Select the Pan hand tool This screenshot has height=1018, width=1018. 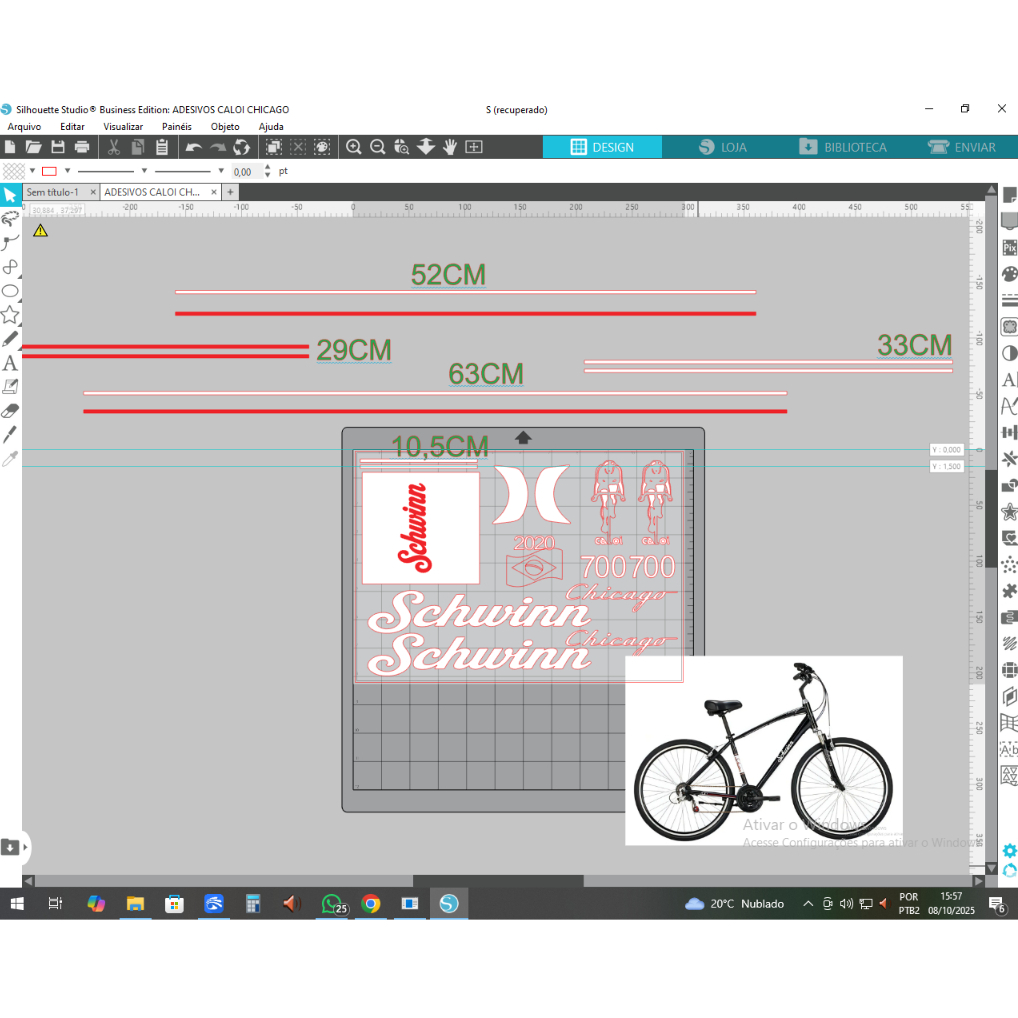pos(449,147)
